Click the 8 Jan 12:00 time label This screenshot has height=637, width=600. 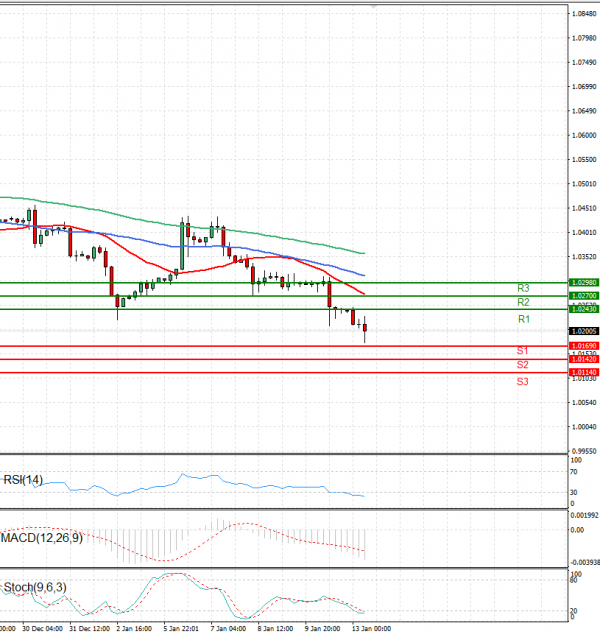click(x=275, y=629)
